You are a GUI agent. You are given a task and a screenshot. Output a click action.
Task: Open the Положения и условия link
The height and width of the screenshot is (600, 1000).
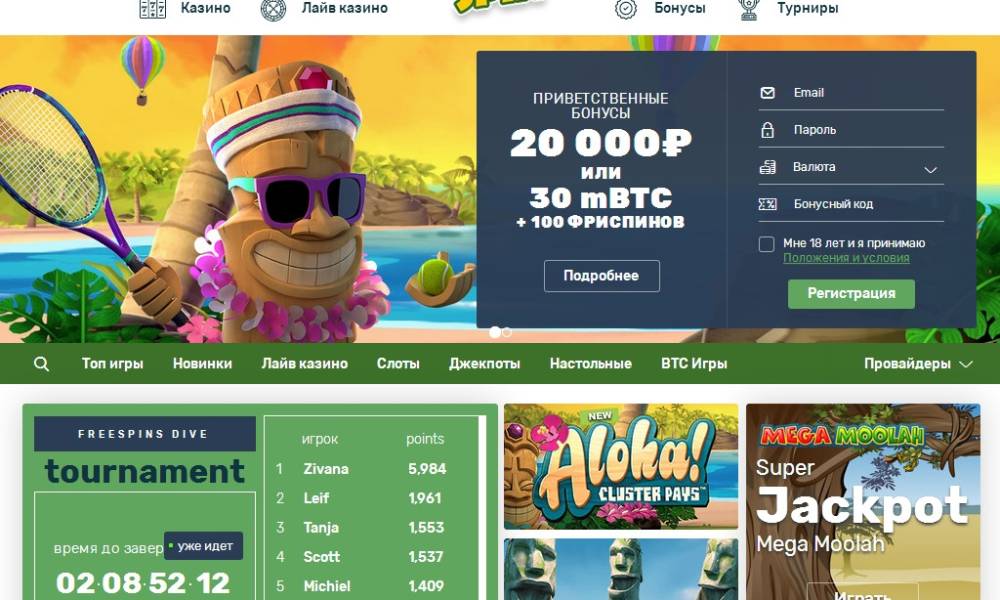click(x=846, y=258)
